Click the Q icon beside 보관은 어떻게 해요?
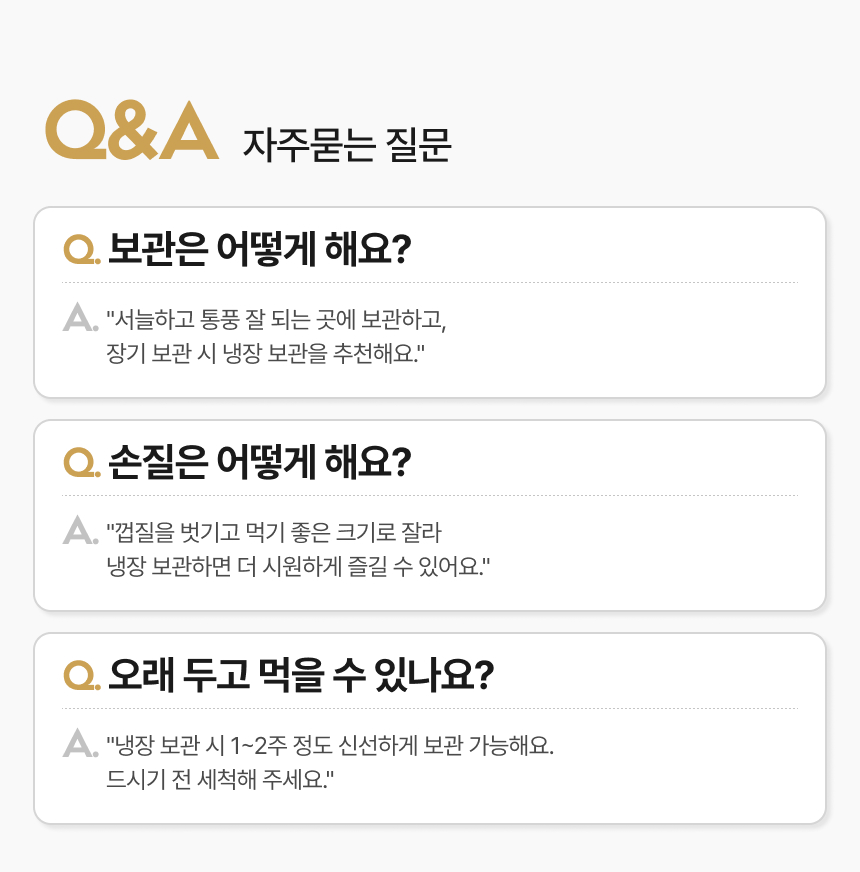The height and width of the screenshot is (872, 860). (x=81, y=249)
